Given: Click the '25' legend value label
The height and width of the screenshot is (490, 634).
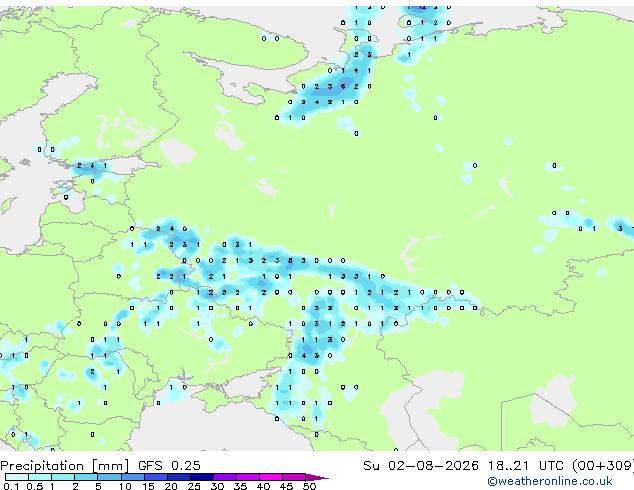Looking at the screenshot, I should 194,486.
